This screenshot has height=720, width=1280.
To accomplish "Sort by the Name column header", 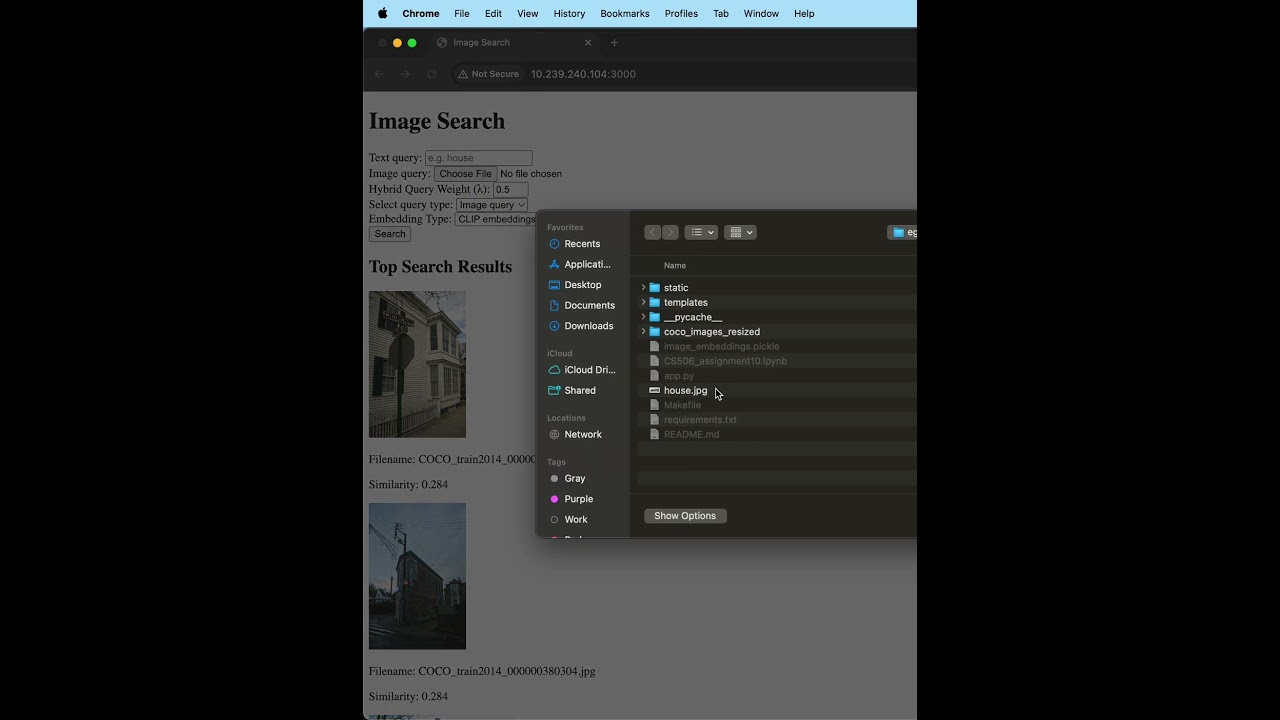I will 675,266.
